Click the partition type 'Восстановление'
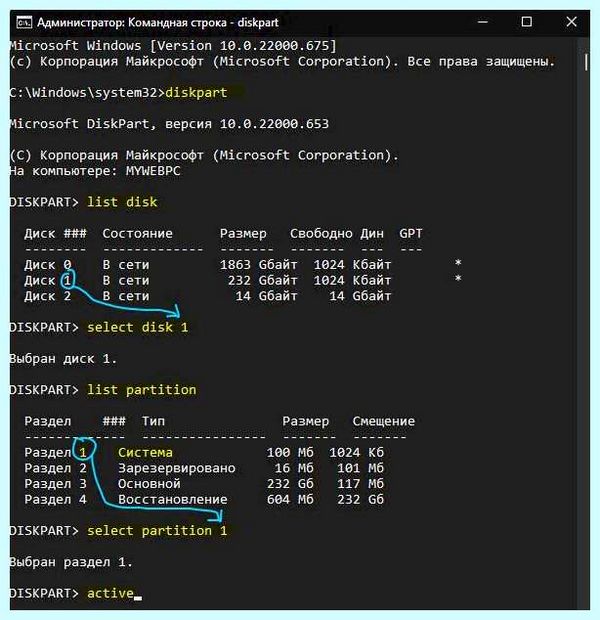The image size is (600, 620). point(173,499)
